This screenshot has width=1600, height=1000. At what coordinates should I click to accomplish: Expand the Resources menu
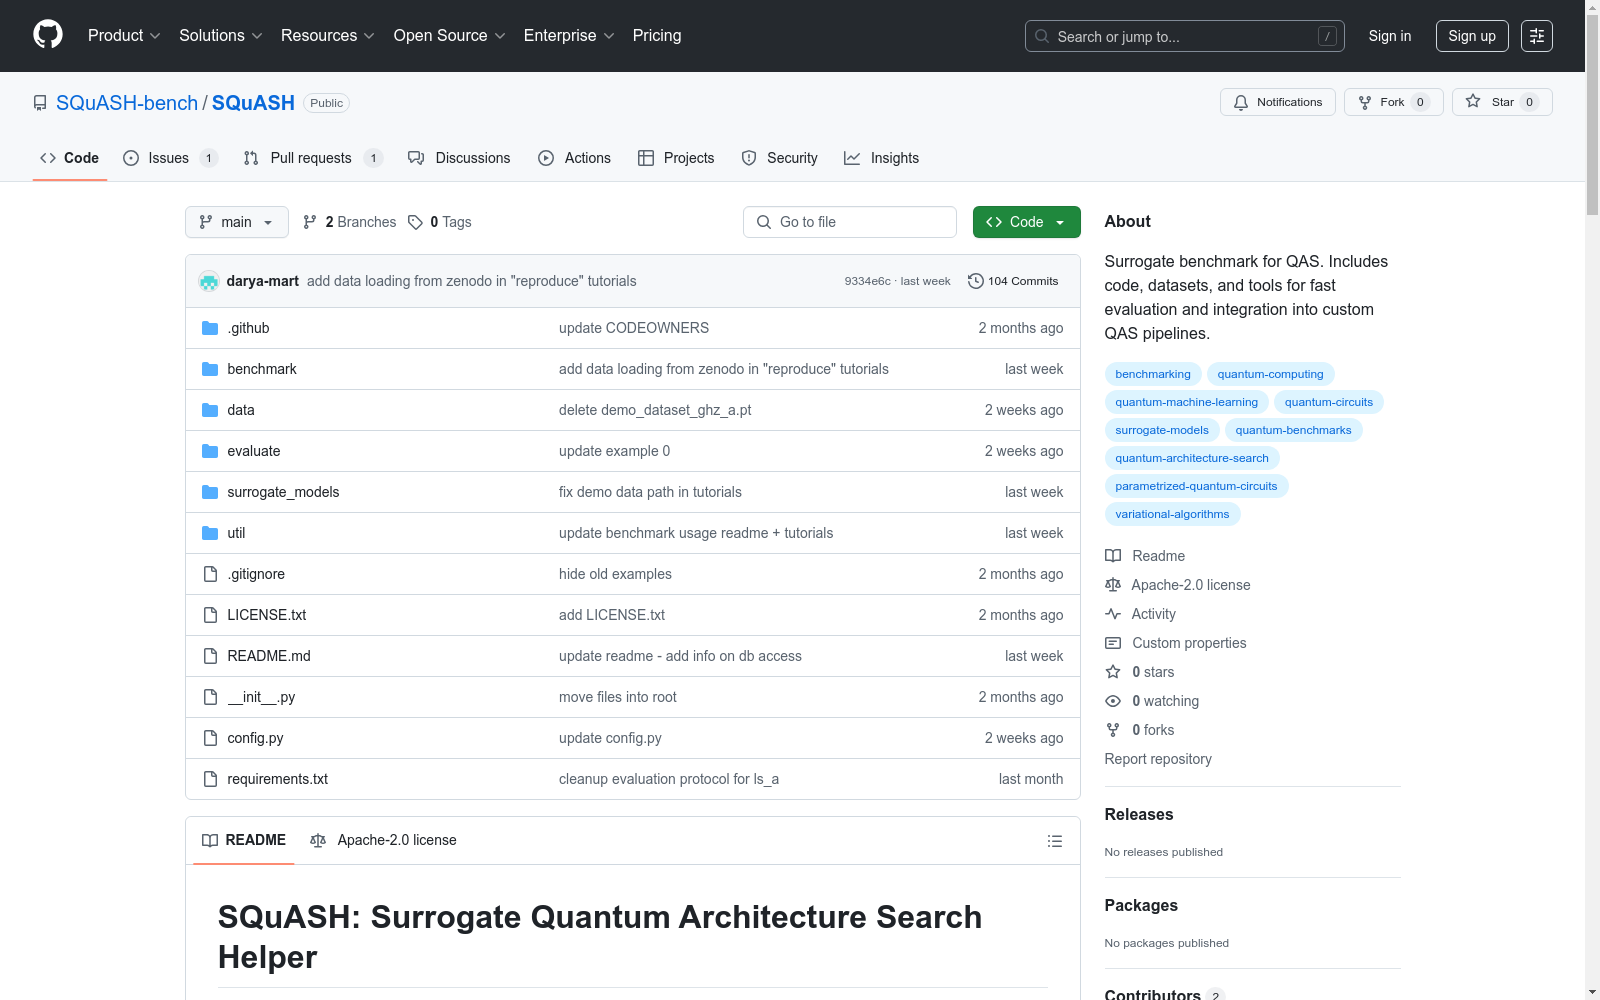point(328,36)
